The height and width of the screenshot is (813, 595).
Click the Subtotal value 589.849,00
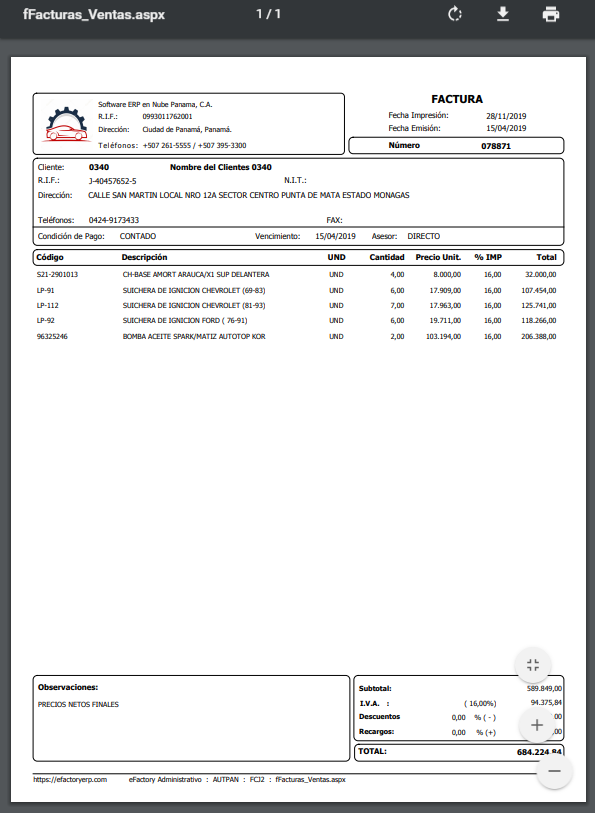pos(544,689)
